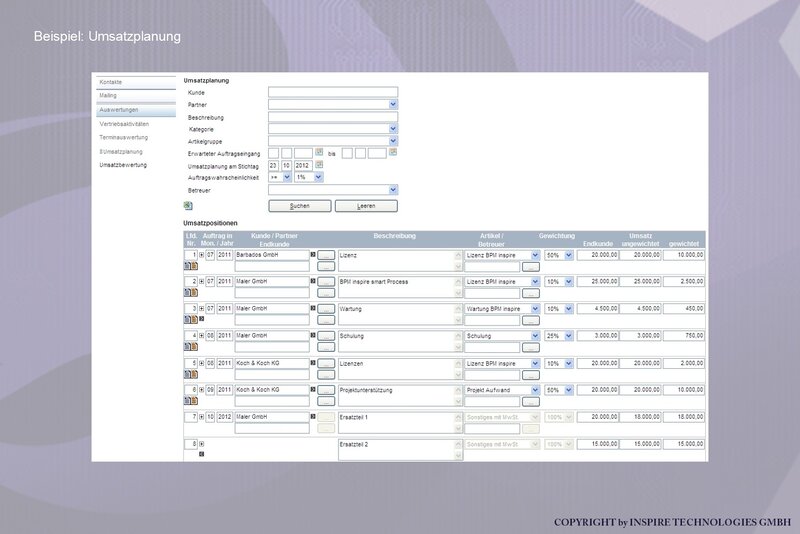Open calendar icon after the 'bis' date fields
This screenshot has height=534, width=800.
(393, 152)
